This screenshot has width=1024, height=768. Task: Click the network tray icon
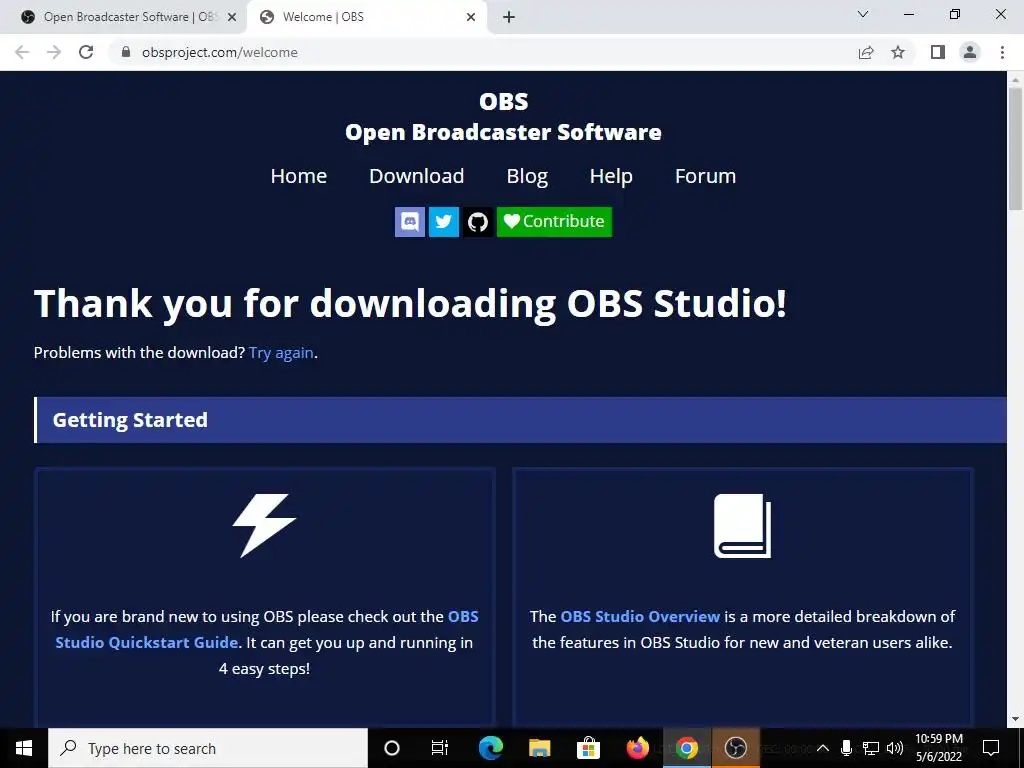point(871,748)
